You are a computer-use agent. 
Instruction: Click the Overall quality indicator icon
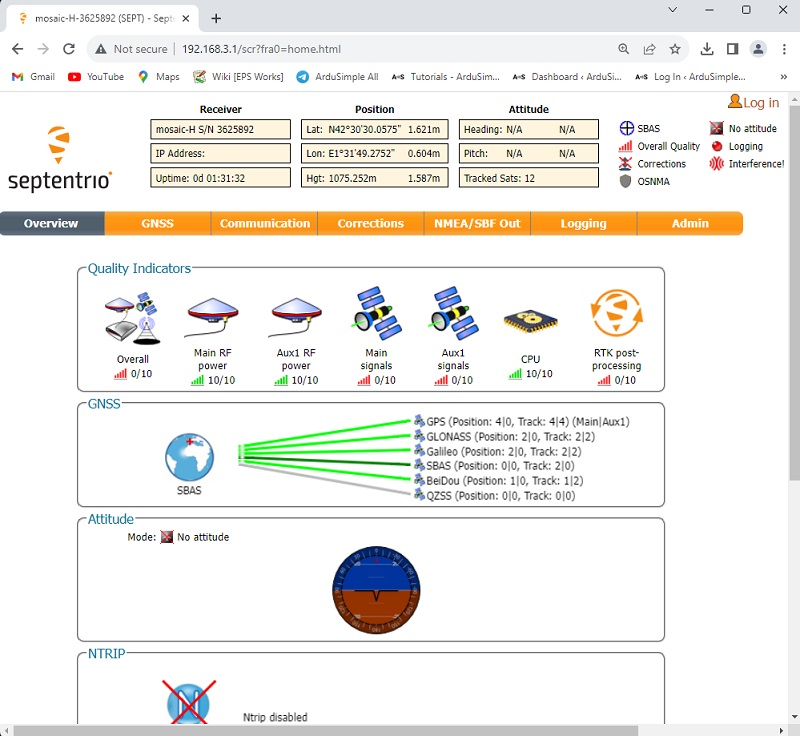pyautogui.click(x=132, y=317)
